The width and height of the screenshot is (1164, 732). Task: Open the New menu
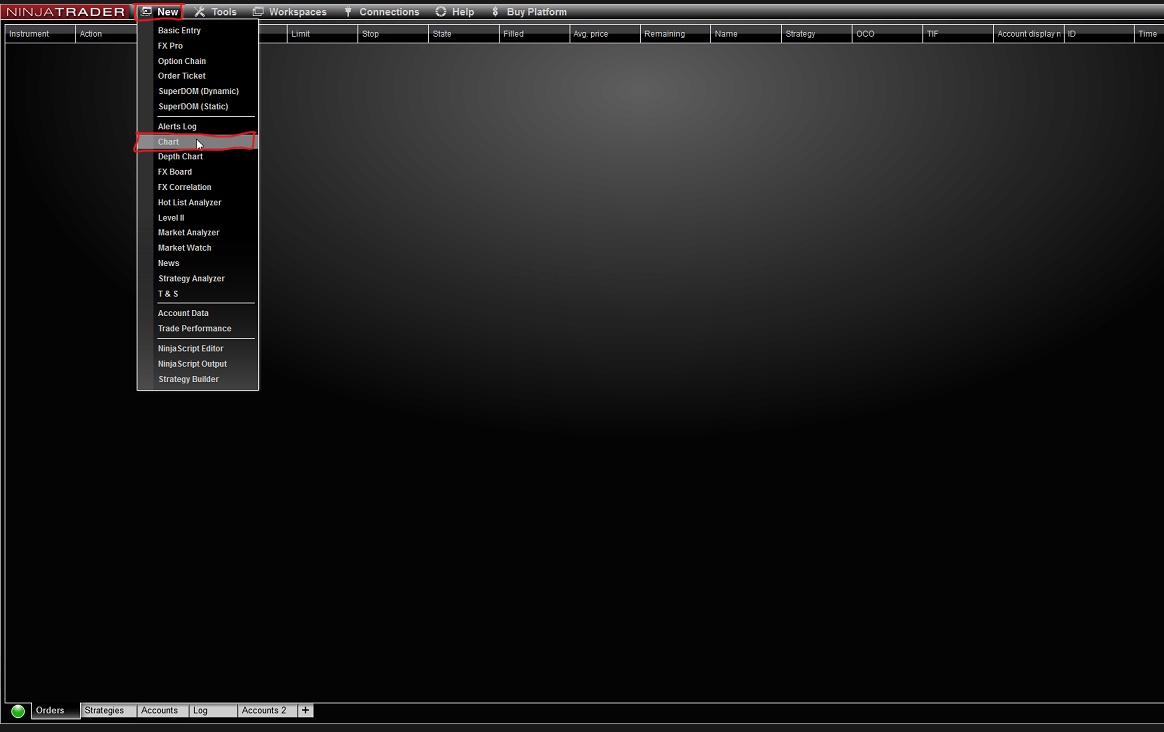(x=160, y=12)
